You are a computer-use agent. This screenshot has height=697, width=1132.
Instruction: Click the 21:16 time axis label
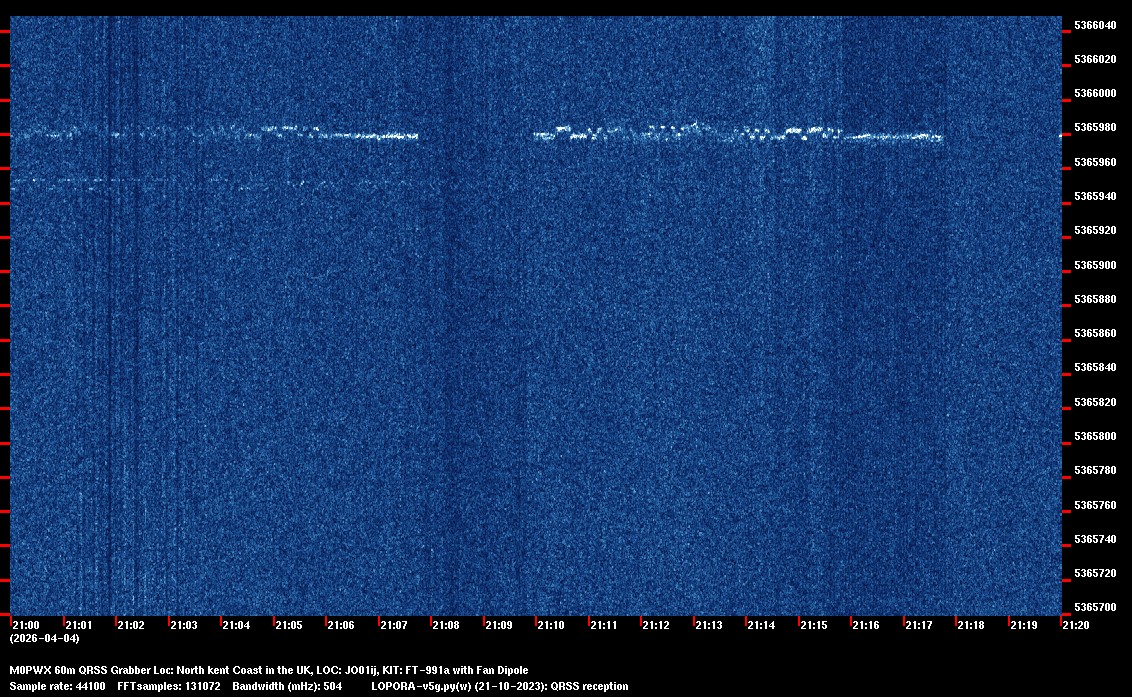click(866, 625)
